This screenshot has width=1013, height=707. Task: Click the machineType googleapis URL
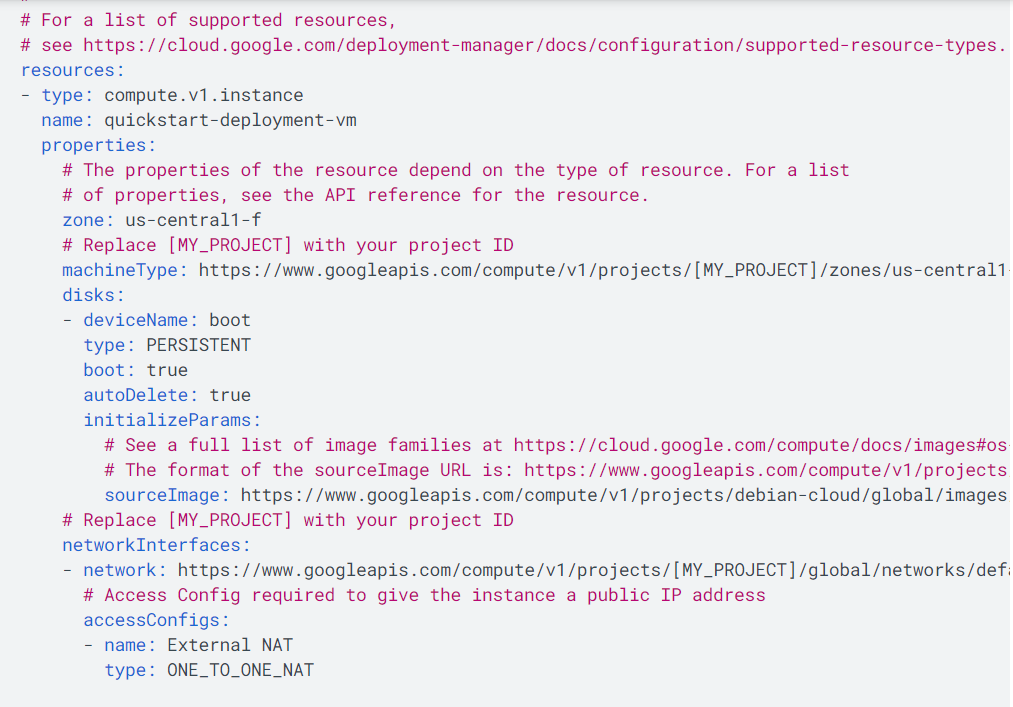[603, 270]
